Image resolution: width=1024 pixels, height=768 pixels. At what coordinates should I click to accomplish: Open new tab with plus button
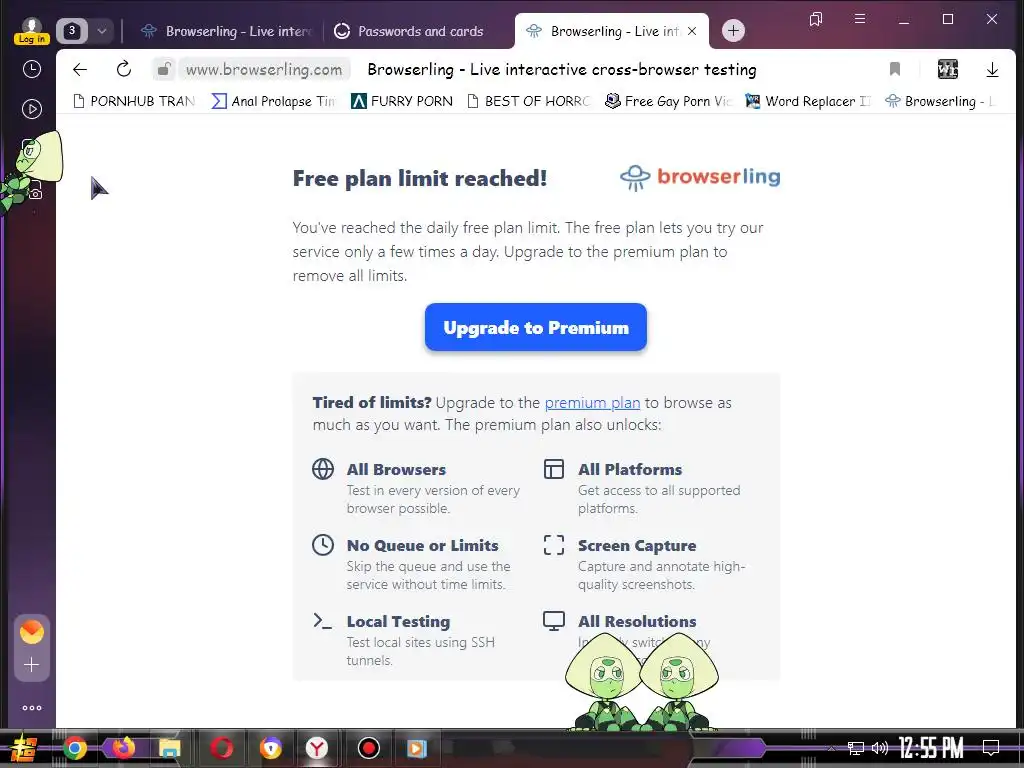click(733, 31)
